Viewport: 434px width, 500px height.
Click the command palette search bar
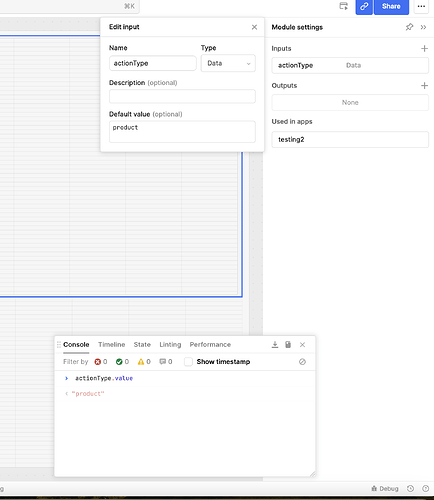pos(69,6)
